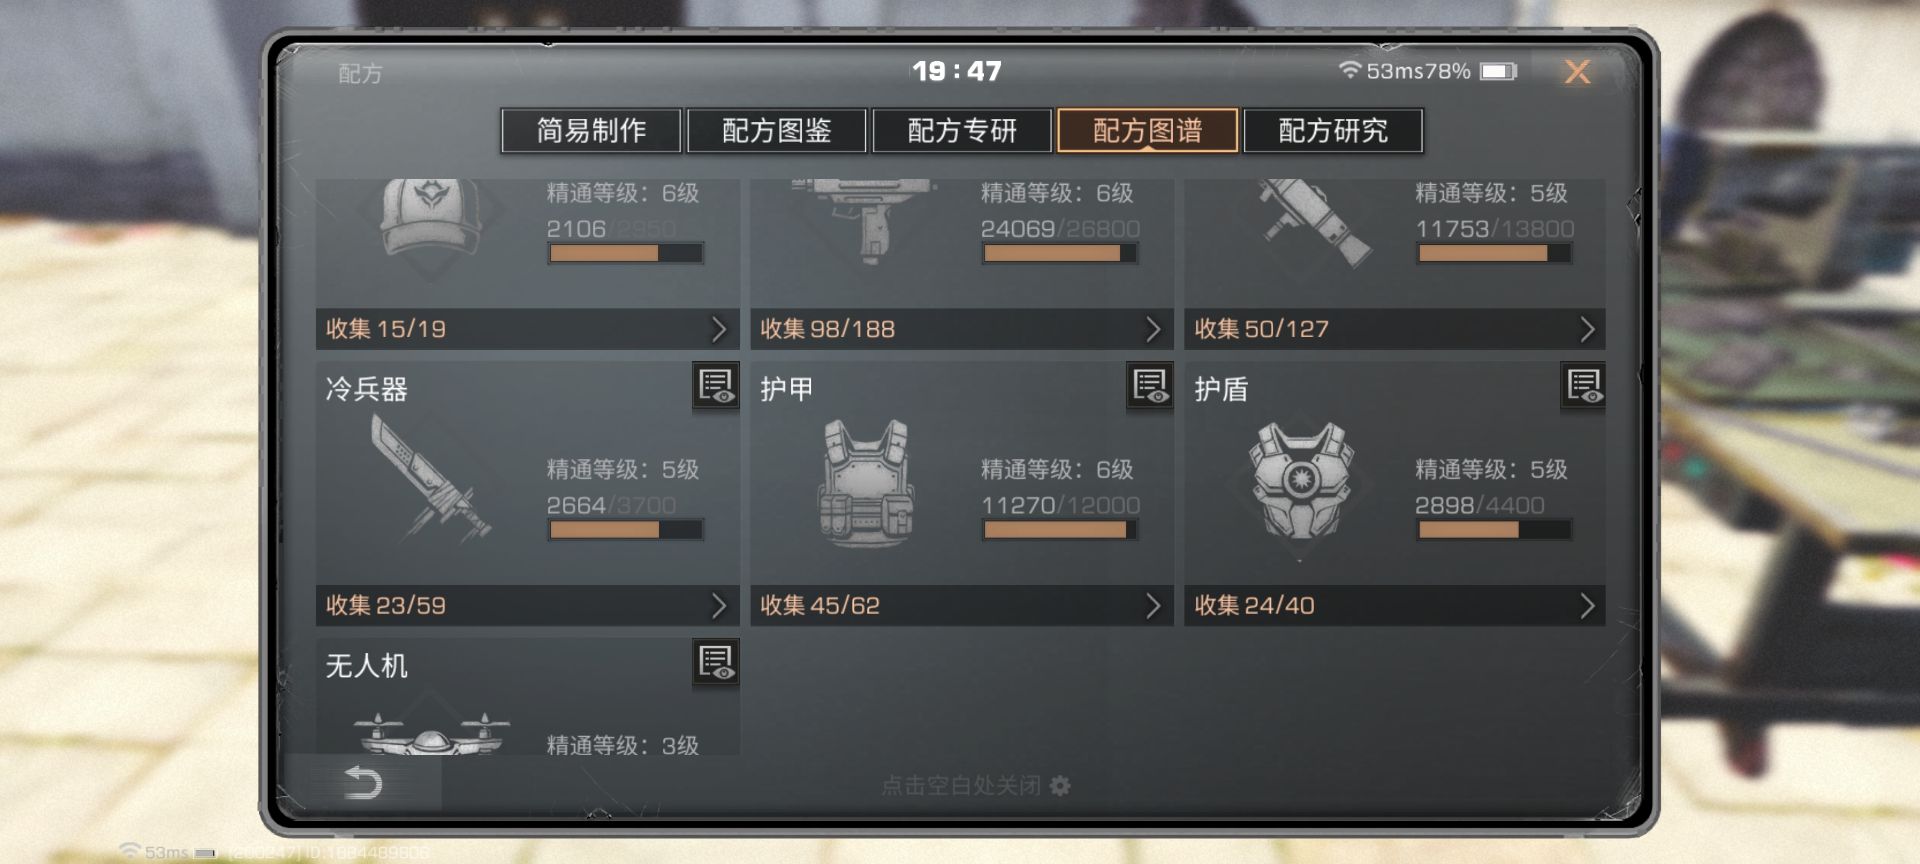The height and width of the screenshot is (864, 1920).
Task: Expand 收集 98/188 collection chevron
Action: tap(1152, 329)
